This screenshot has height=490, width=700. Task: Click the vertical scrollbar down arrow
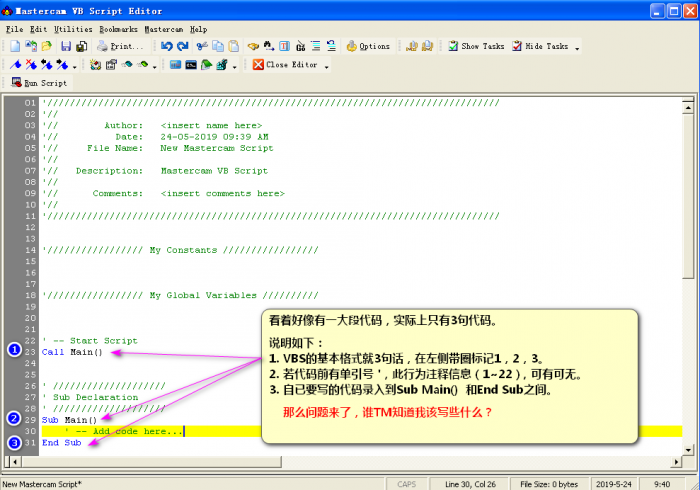[x=688, y=450]
